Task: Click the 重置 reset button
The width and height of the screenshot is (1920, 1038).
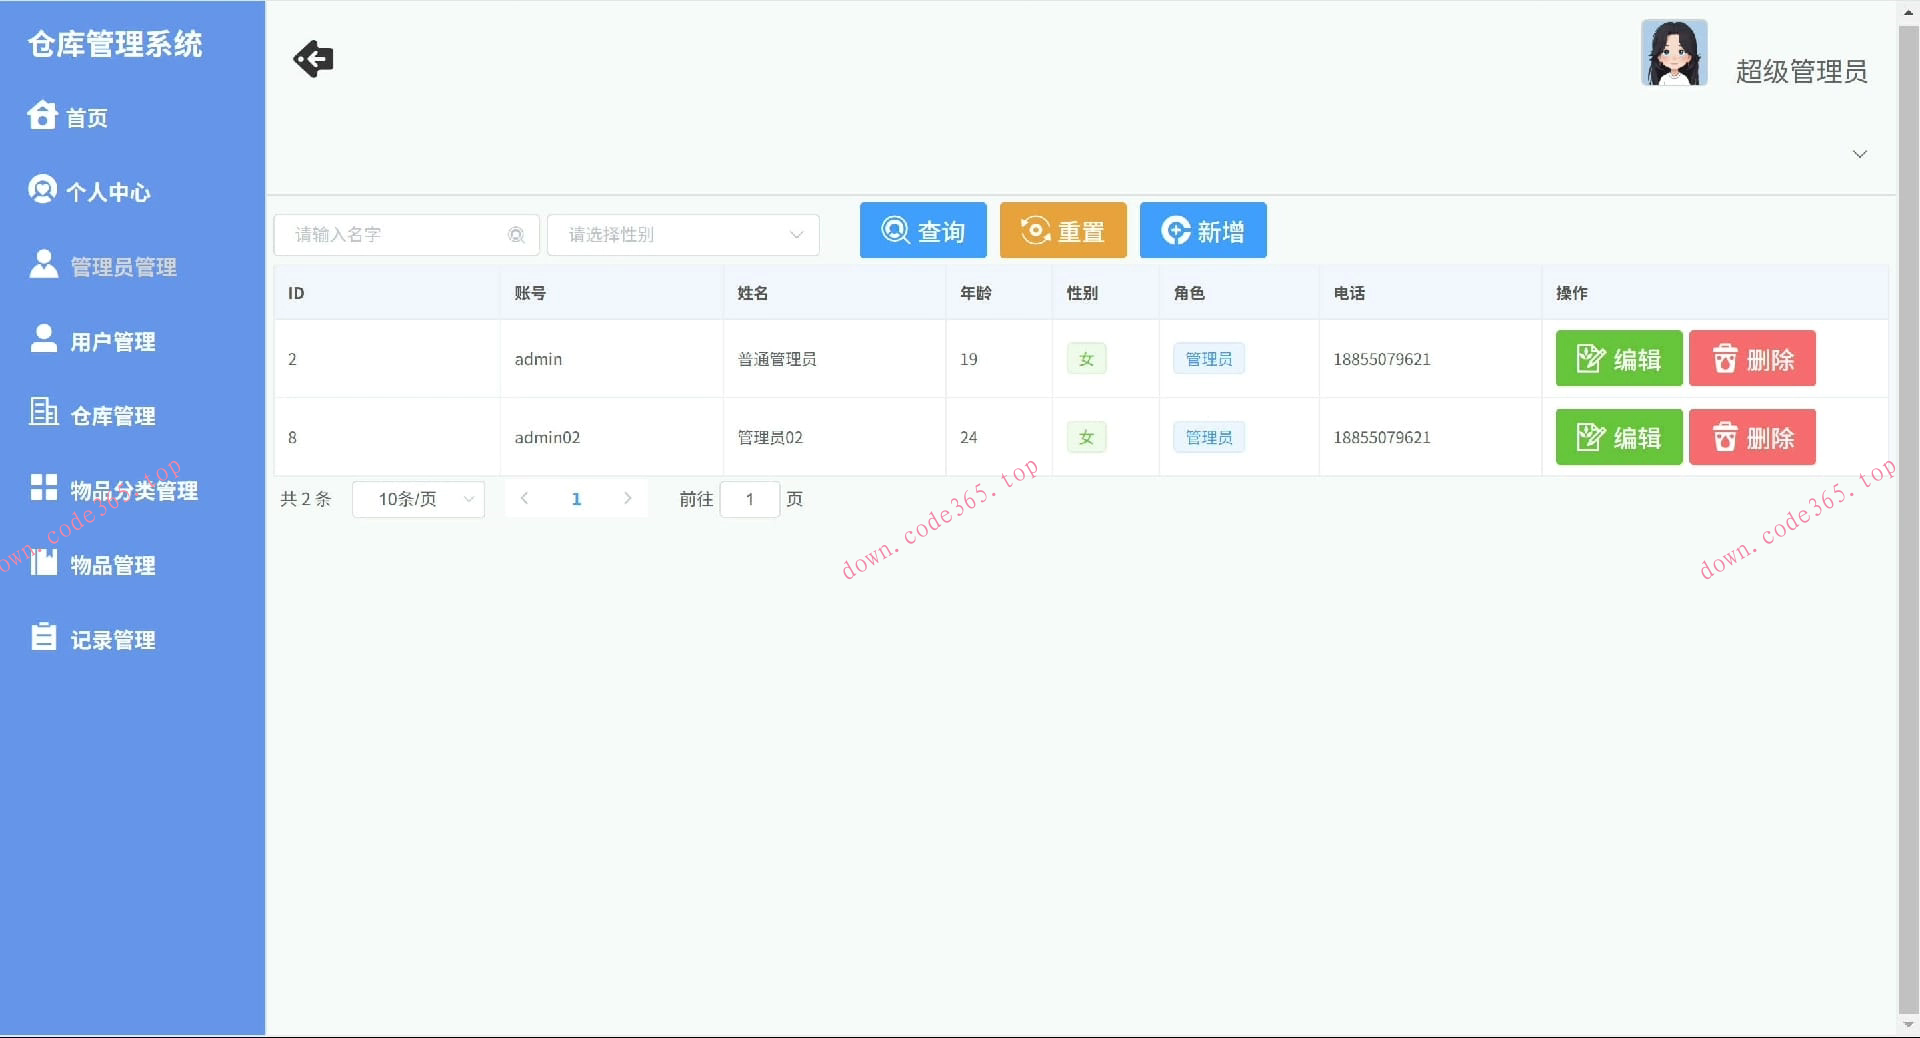Action: click(1062, 230)
